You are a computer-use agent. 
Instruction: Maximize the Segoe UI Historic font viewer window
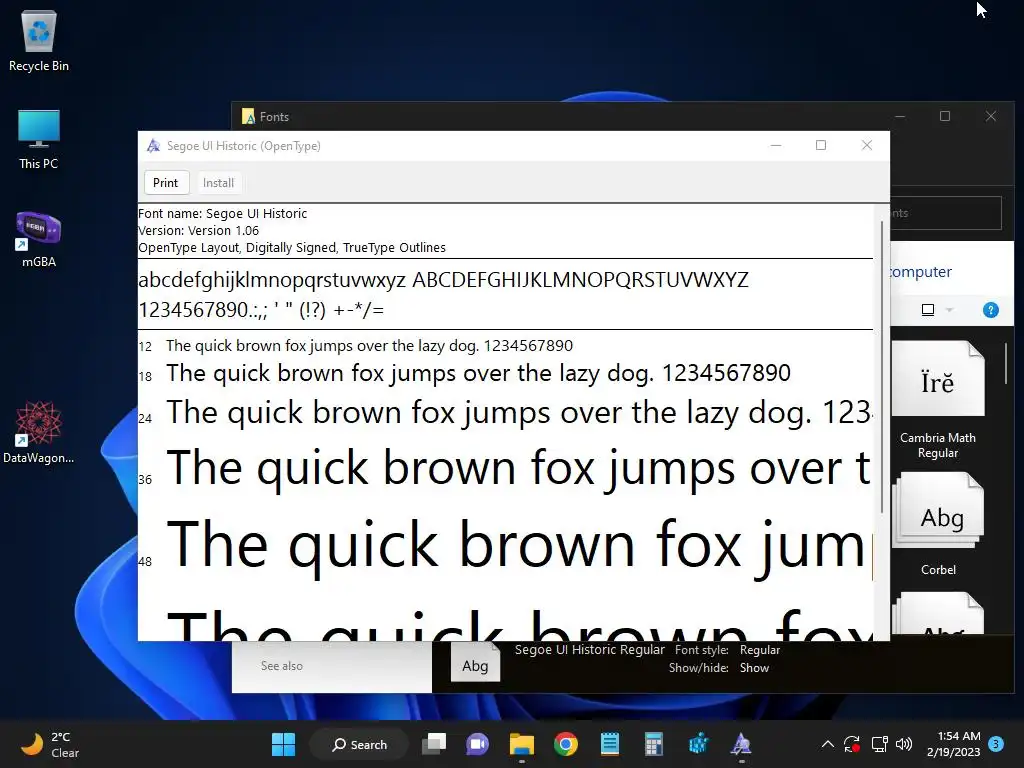(x=821, y=145)
